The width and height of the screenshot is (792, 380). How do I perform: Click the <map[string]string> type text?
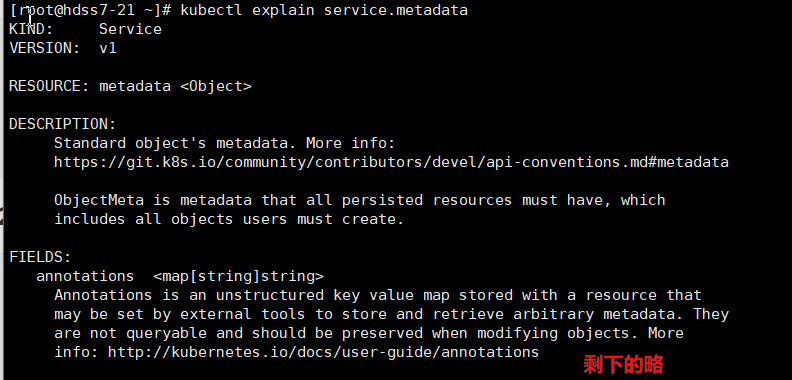238,276
